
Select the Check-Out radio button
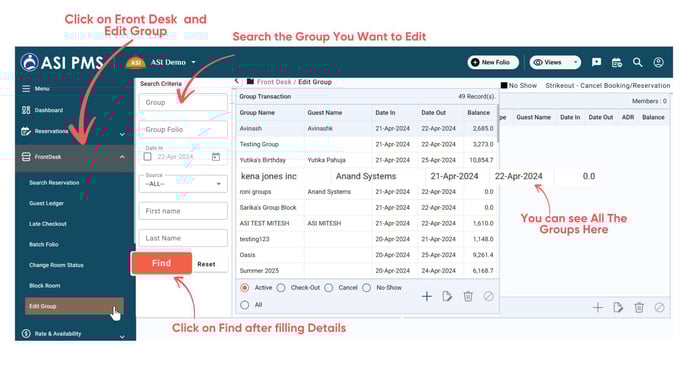281,287
